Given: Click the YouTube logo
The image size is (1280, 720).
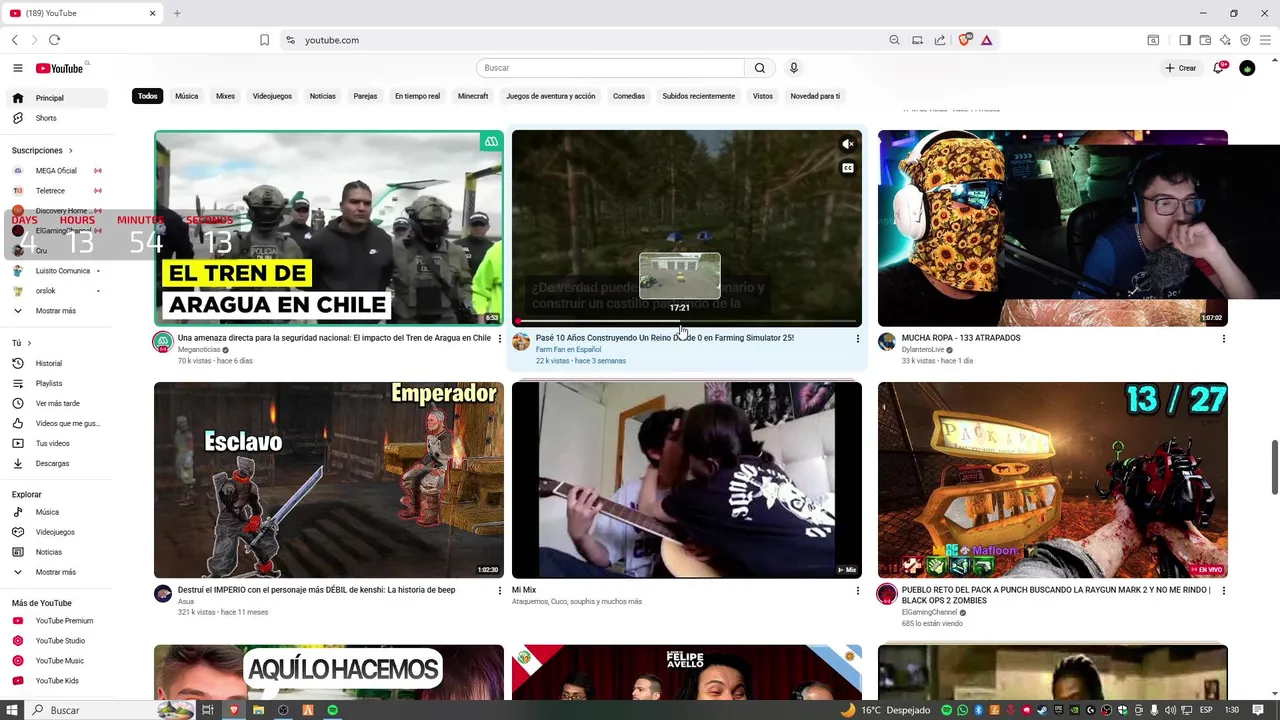Looking at the screenshot, I should 60,68.
